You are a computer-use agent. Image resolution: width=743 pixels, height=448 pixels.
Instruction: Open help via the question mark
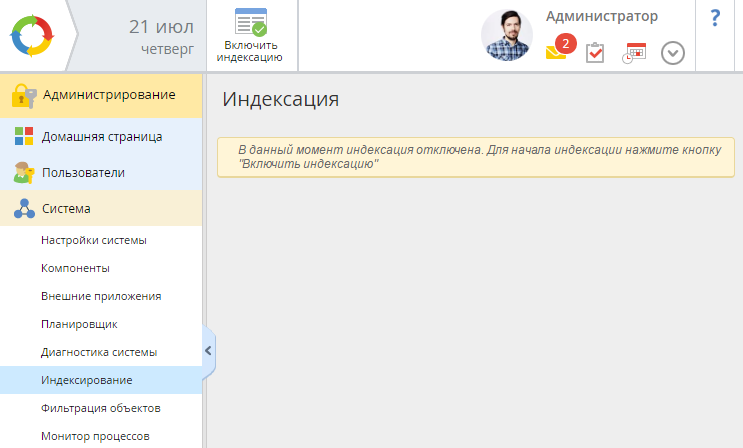click(x=715, y=18)
